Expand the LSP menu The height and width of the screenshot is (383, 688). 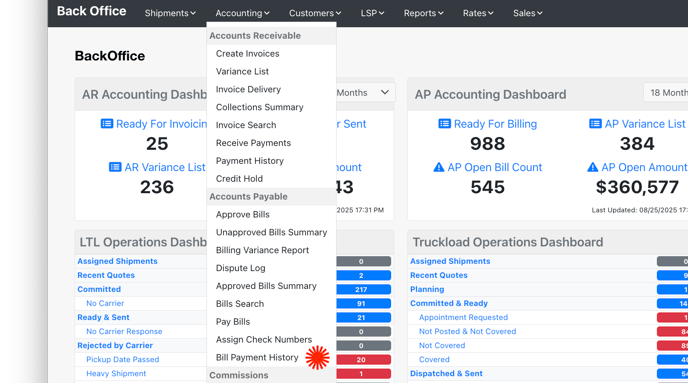click(372, 13)
